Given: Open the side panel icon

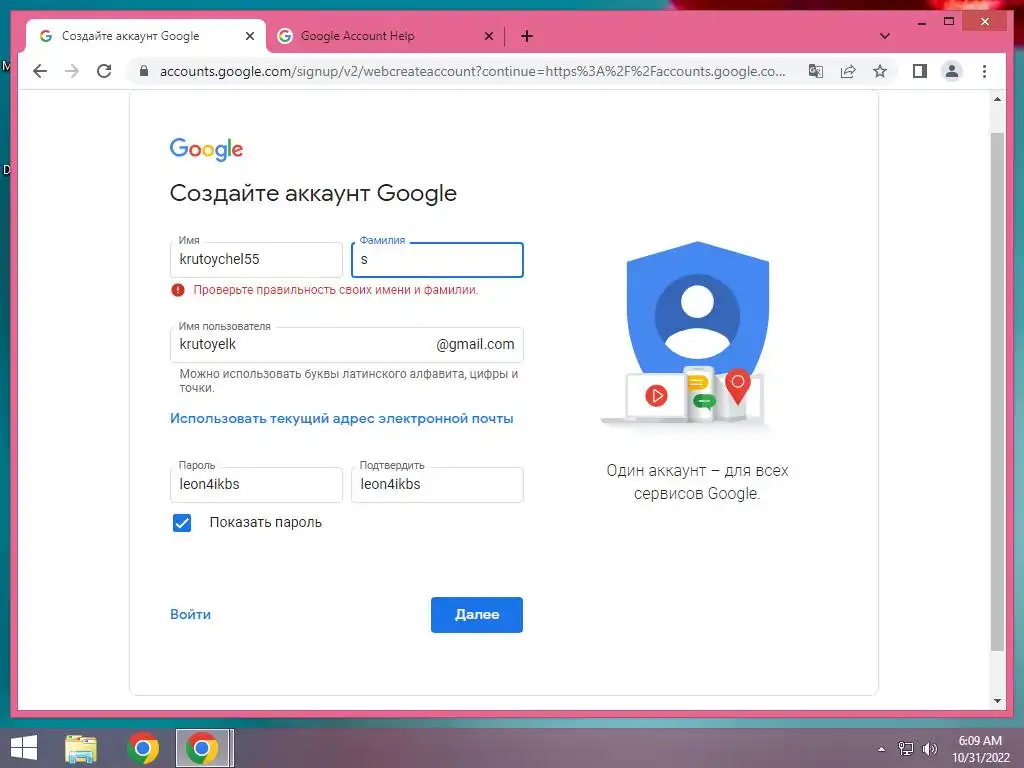Looking at the screenshot, I should pyautogui.click(x=920, y=71).
